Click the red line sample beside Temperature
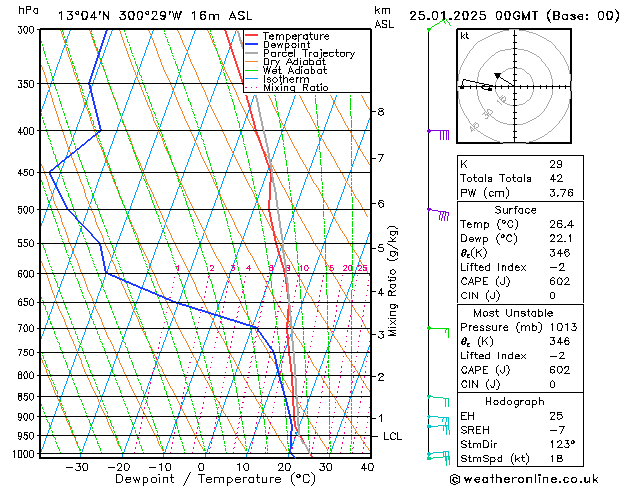629x486 pixels. [251, 36]
